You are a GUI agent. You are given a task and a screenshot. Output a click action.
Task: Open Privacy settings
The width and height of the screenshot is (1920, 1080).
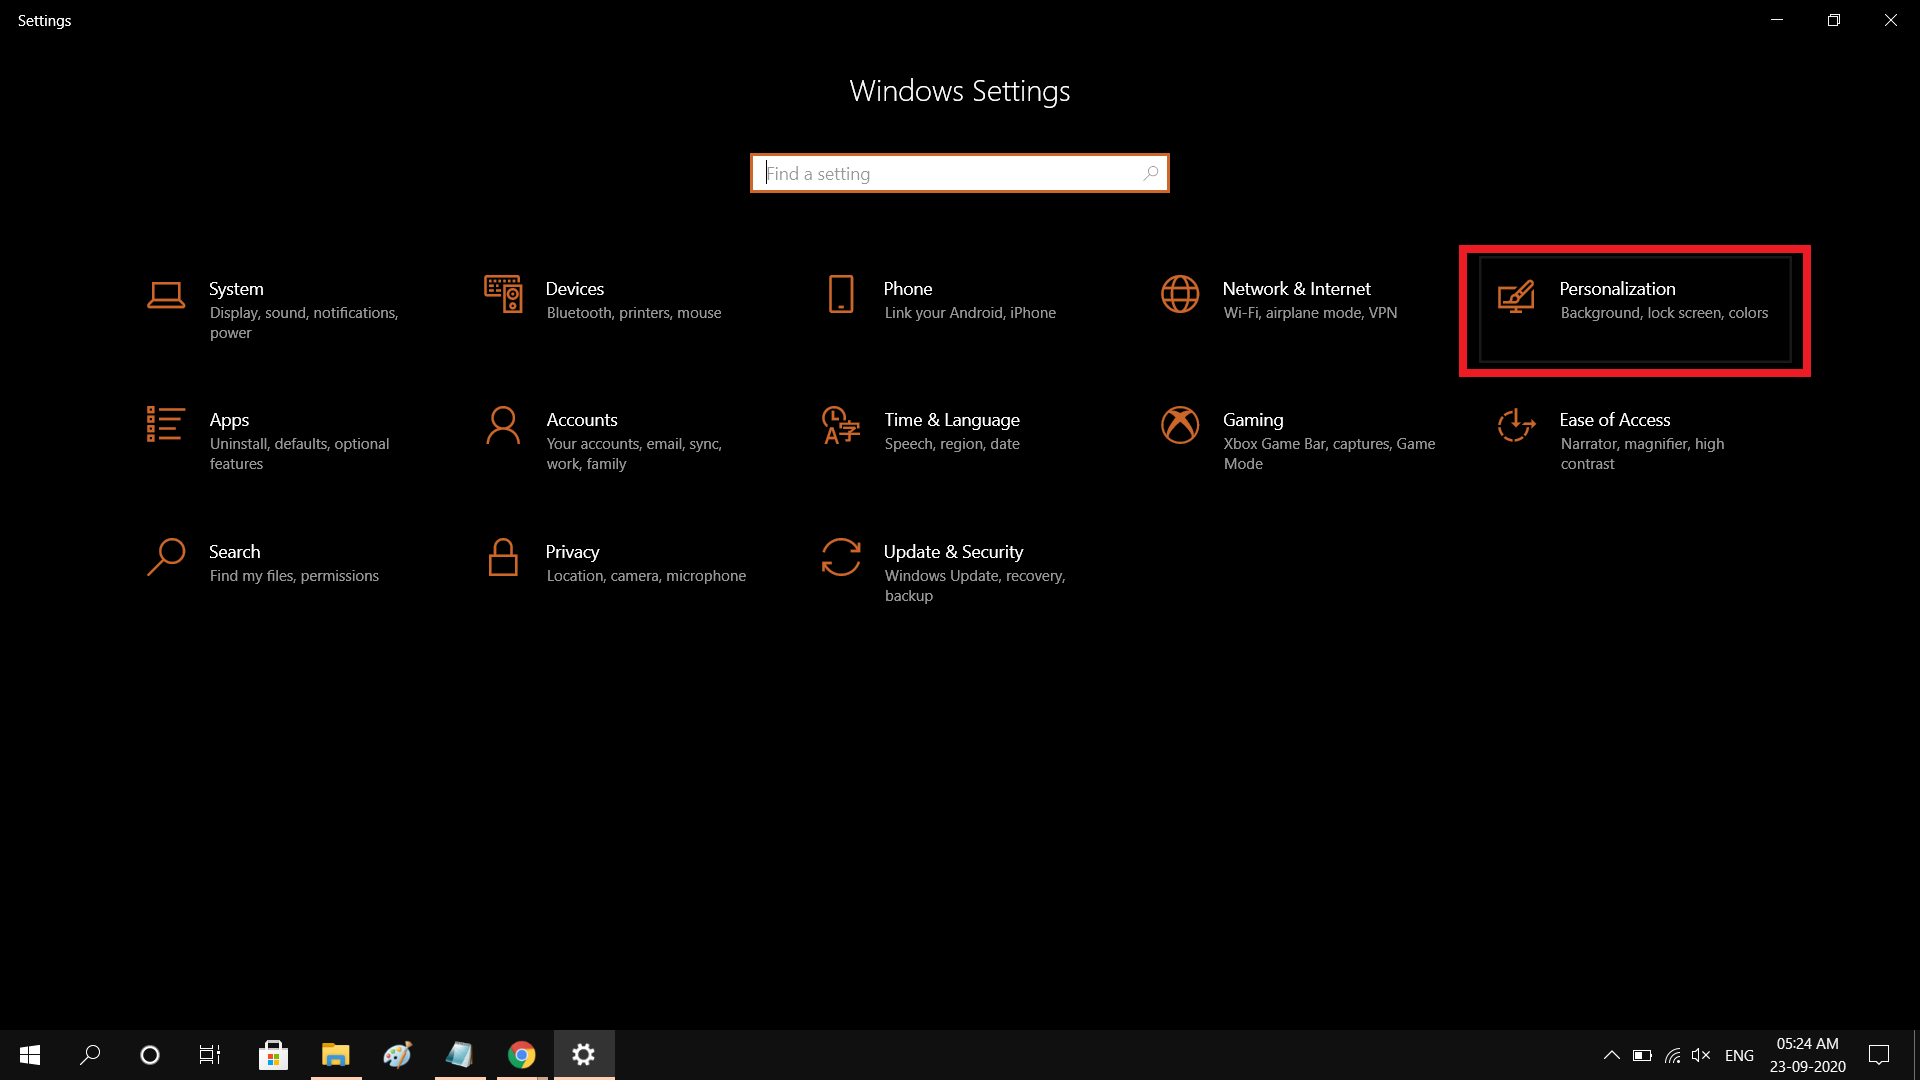coord(610,560)
